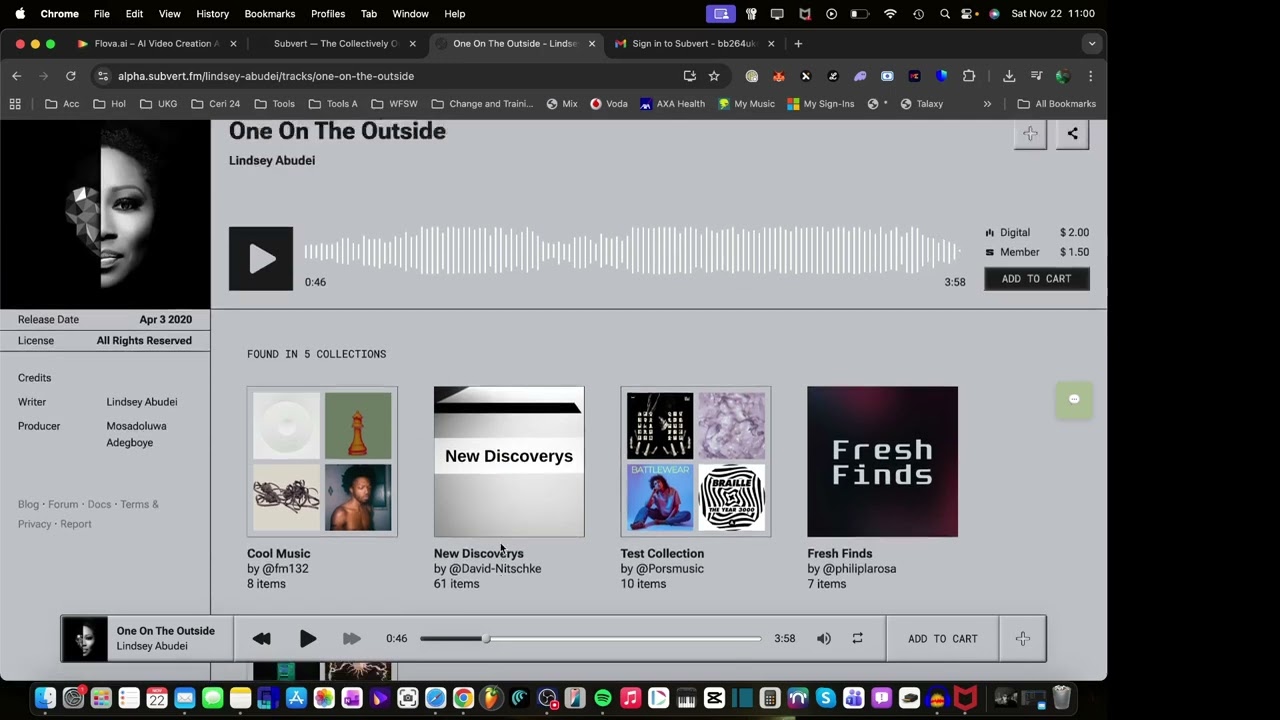Viewport: 1280px width, 720px height.
Task: Open the Blog footer link
Action: 28,504
